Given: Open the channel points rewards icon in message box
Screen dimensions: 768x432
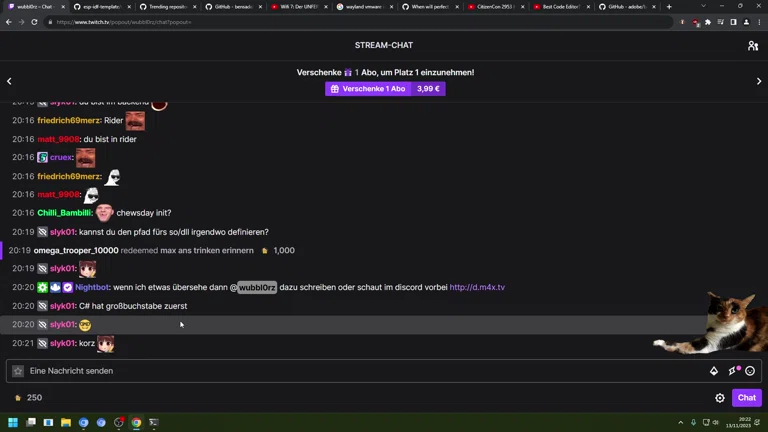Looking at the screenshot, I should coord(733,371).
